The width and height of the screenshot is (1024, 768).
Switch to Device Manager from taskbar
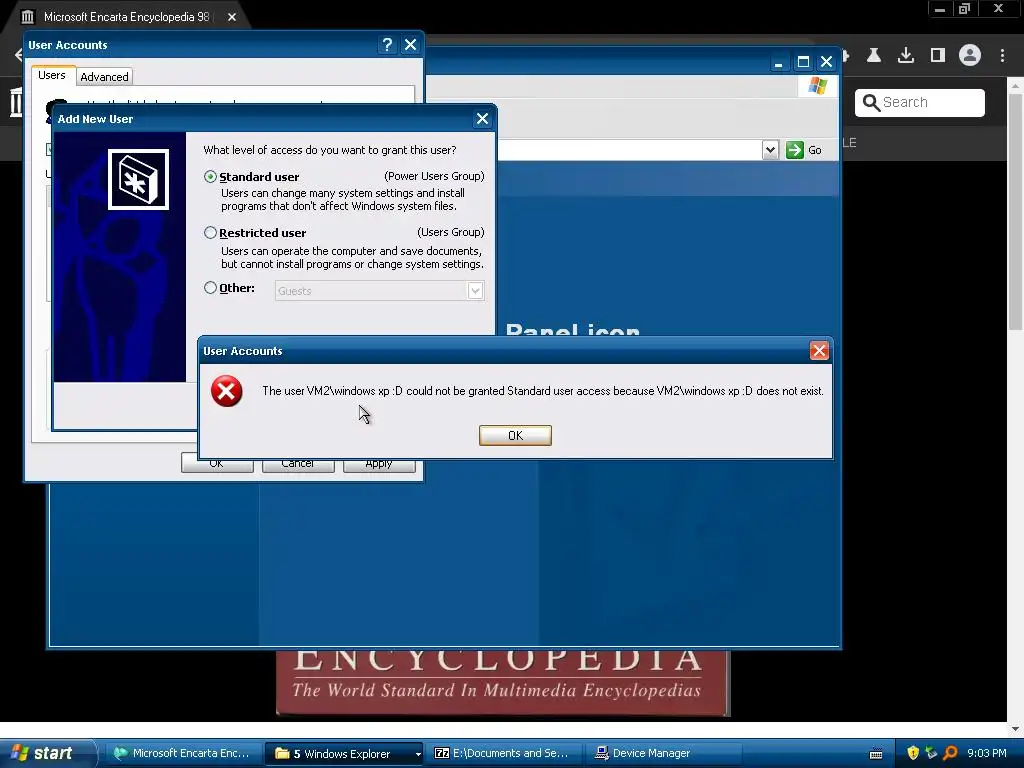click(x=663, y=753)
